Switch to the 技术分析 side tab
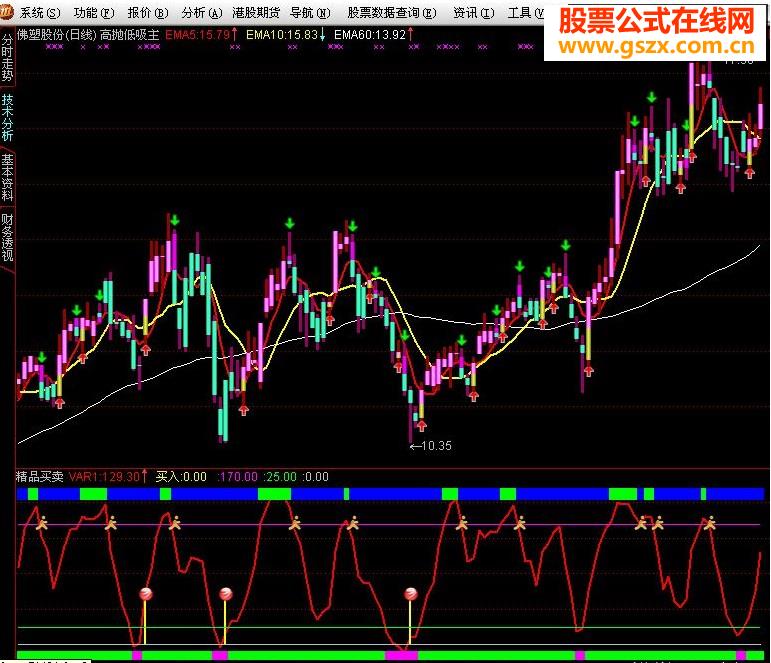Screen dimensions: 771x663 7,117
